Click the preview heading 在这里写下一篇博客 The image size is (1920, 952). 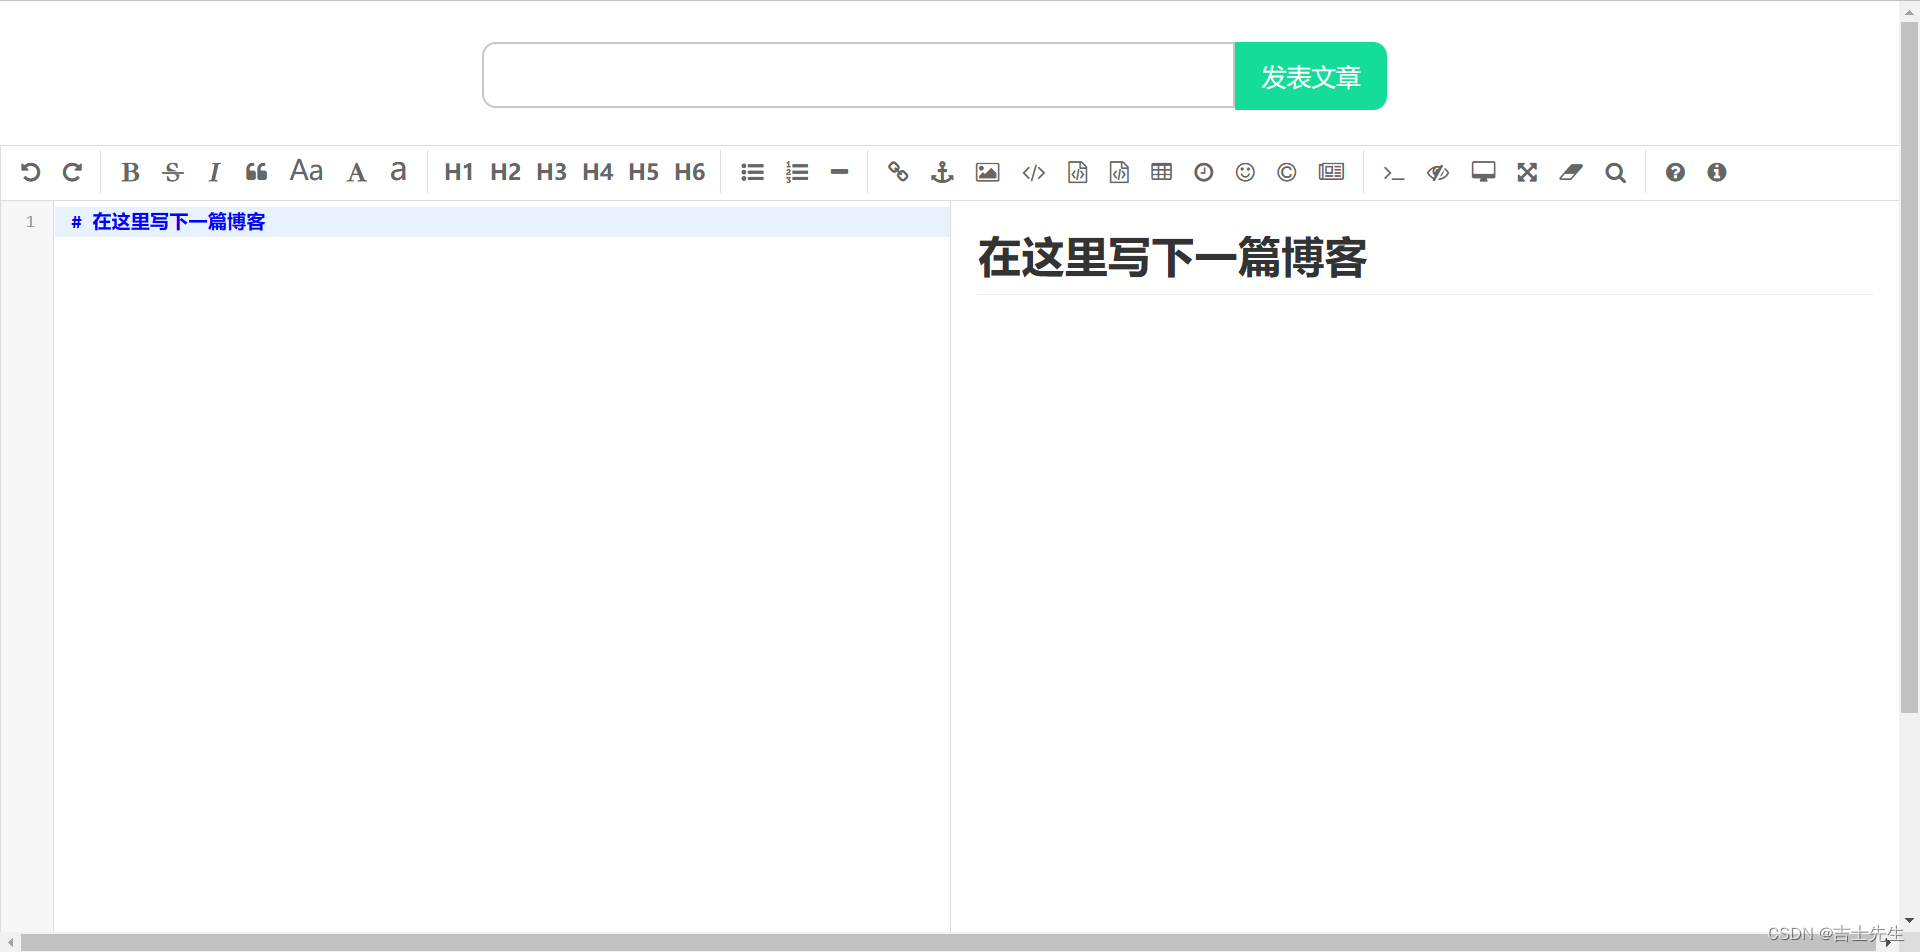[x=1172, y=258]
